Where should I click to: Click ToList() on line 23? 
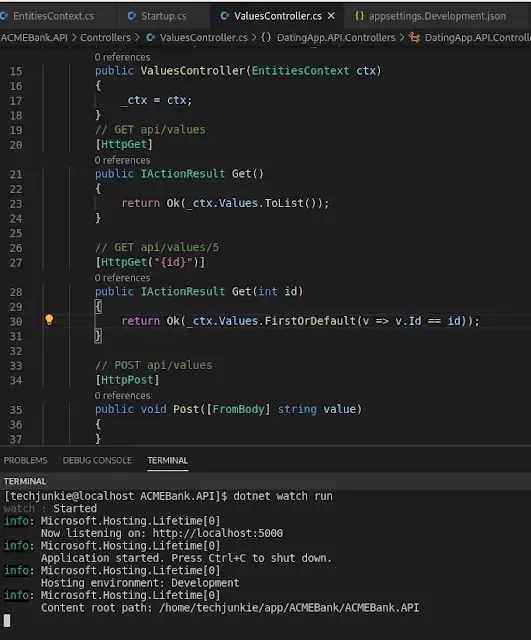click(x=290, y=203)
